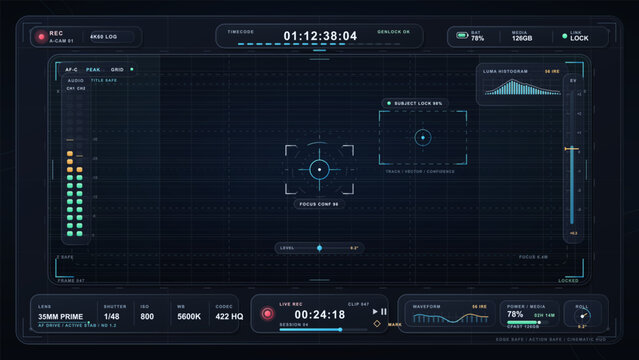Click the play button in rec panel
This screenshot has width=639, height=360.
click(375, 311)
